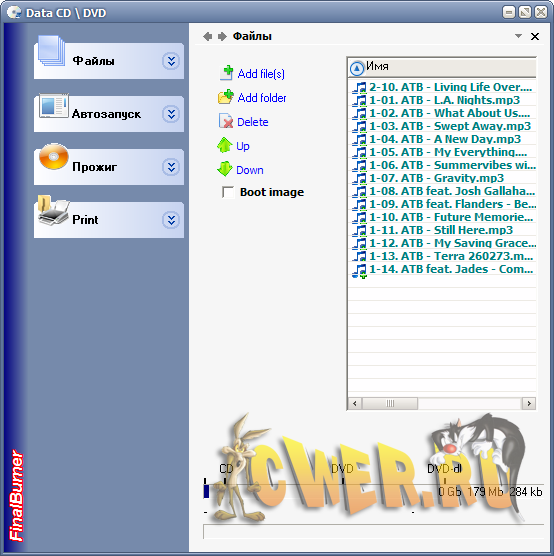Close the Файлы panel with X
Image resolution: width=554 pixels, height=556 pixels.
point(535,36)
